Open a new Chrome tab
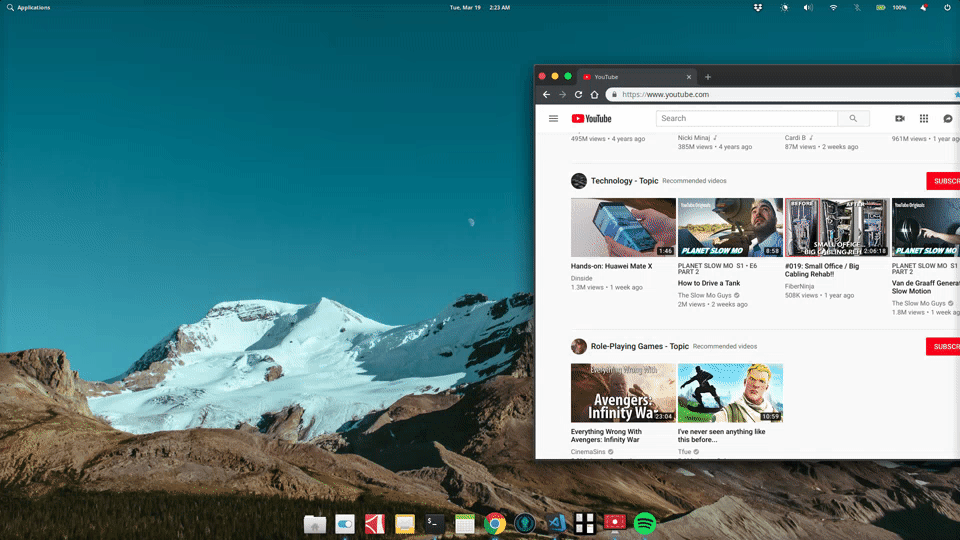Viewport: 960px width, 540px height. pos(708,77)
